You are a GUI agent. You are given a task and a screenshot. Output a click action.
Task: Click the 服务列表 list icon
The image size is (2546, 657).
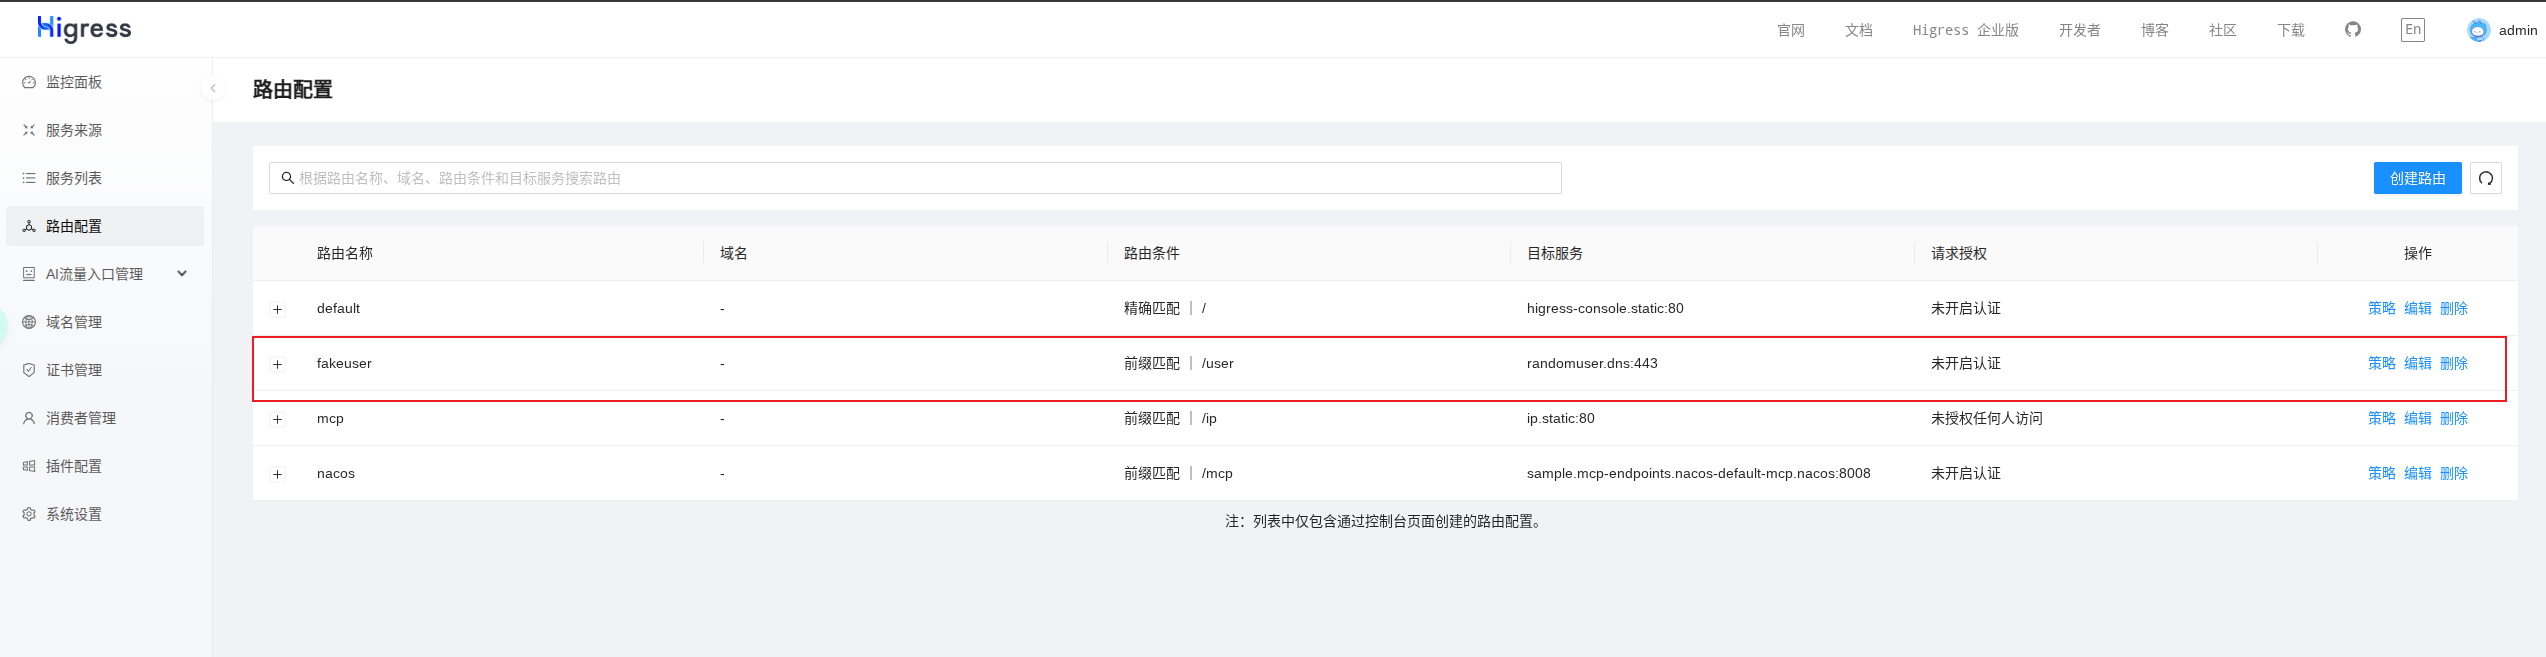[x=29, y=178]
